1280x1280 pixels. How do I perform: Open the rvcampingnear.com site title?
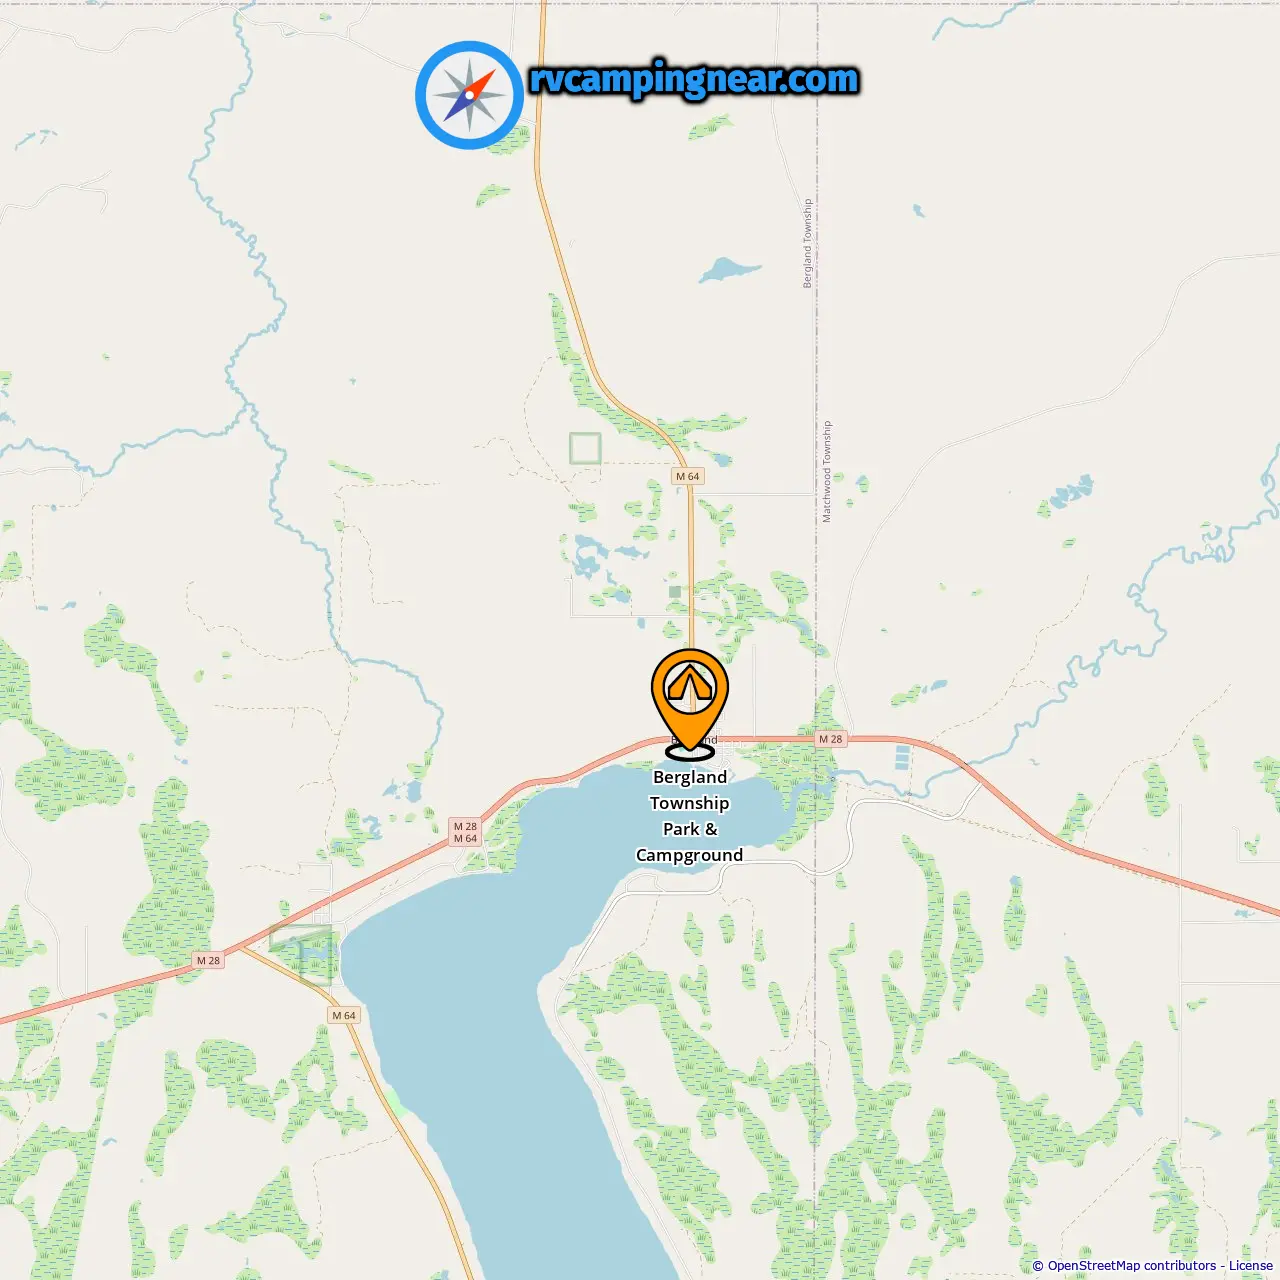[x=694, y=79]
